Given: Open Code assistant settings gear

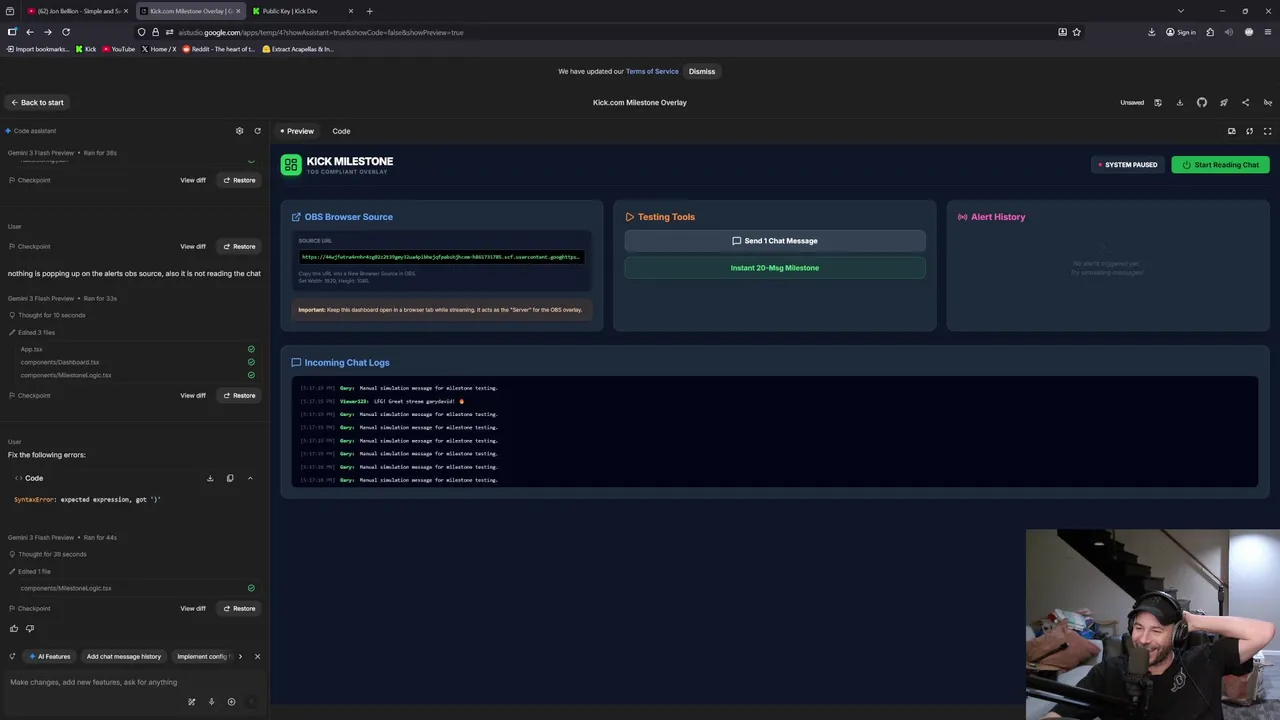Looking at the screenshot, I should pyautogui.click(x=239, y=131).
